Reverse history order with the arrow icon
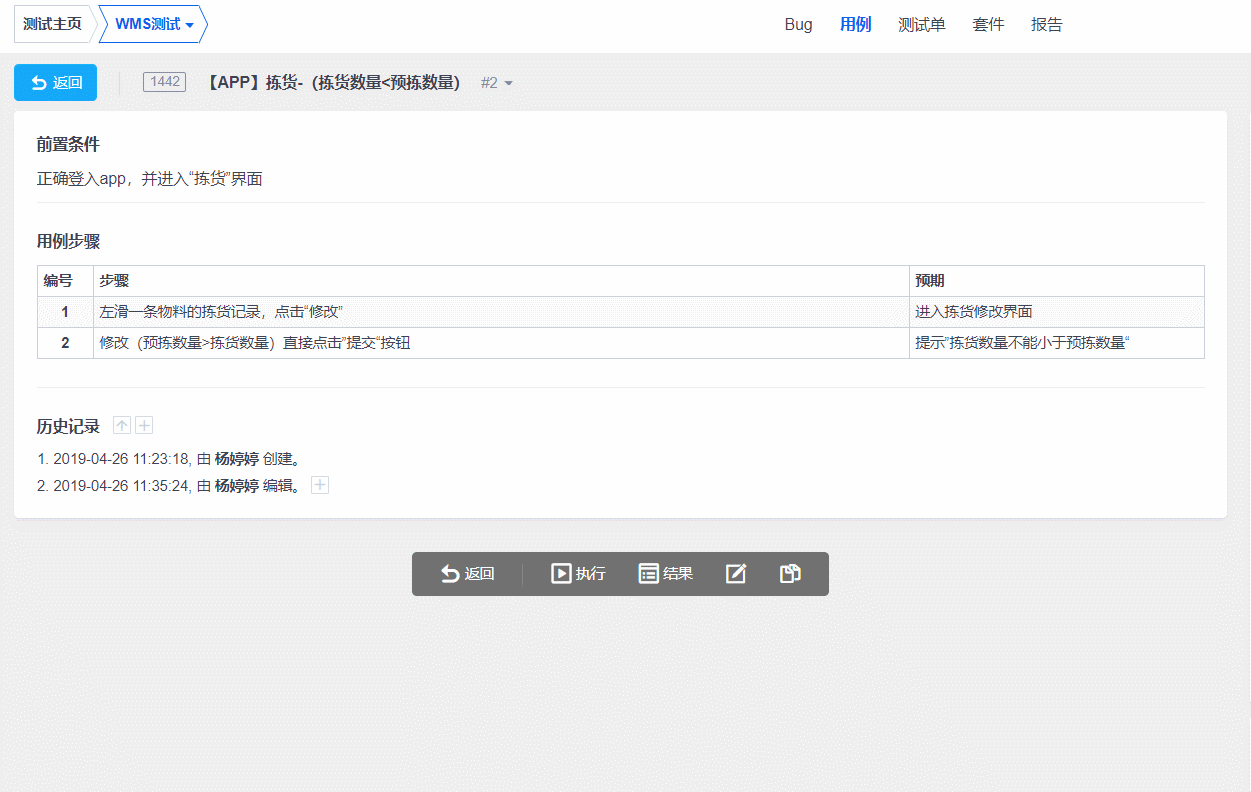Viewport: 1251px width, 792px height. coord(122,426)
